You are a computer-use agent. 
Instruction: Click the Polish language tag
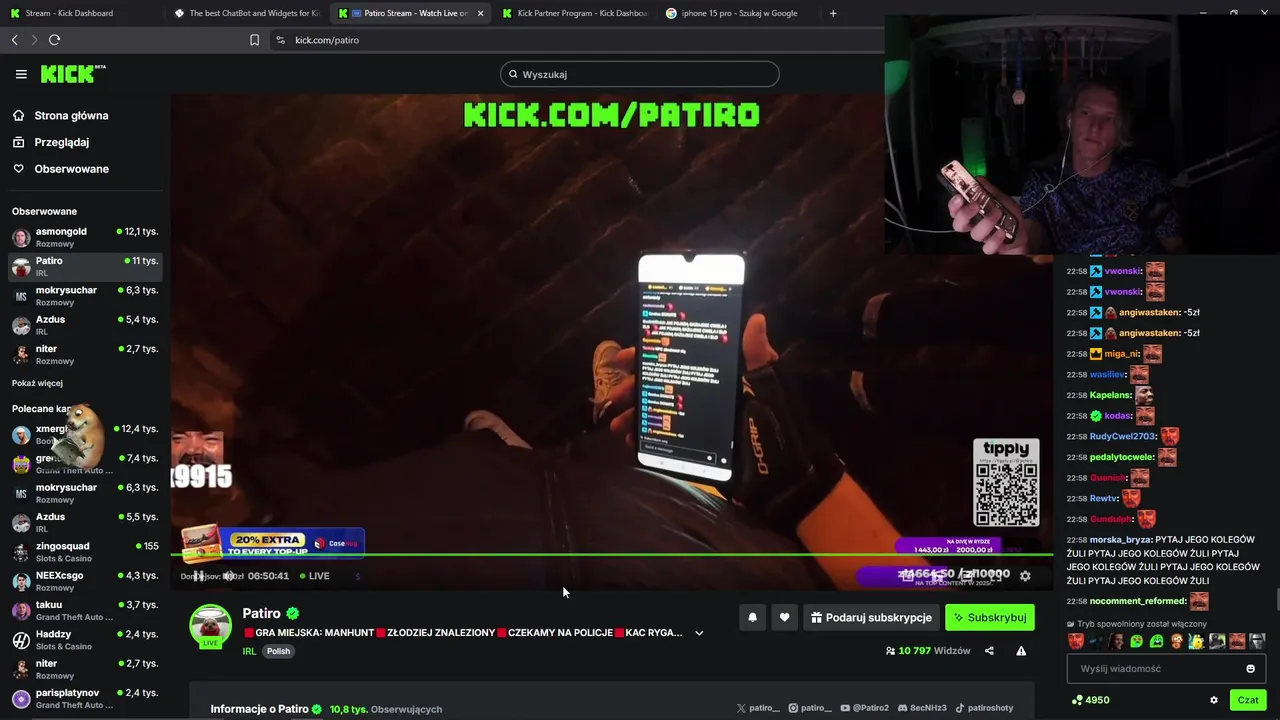278,651
